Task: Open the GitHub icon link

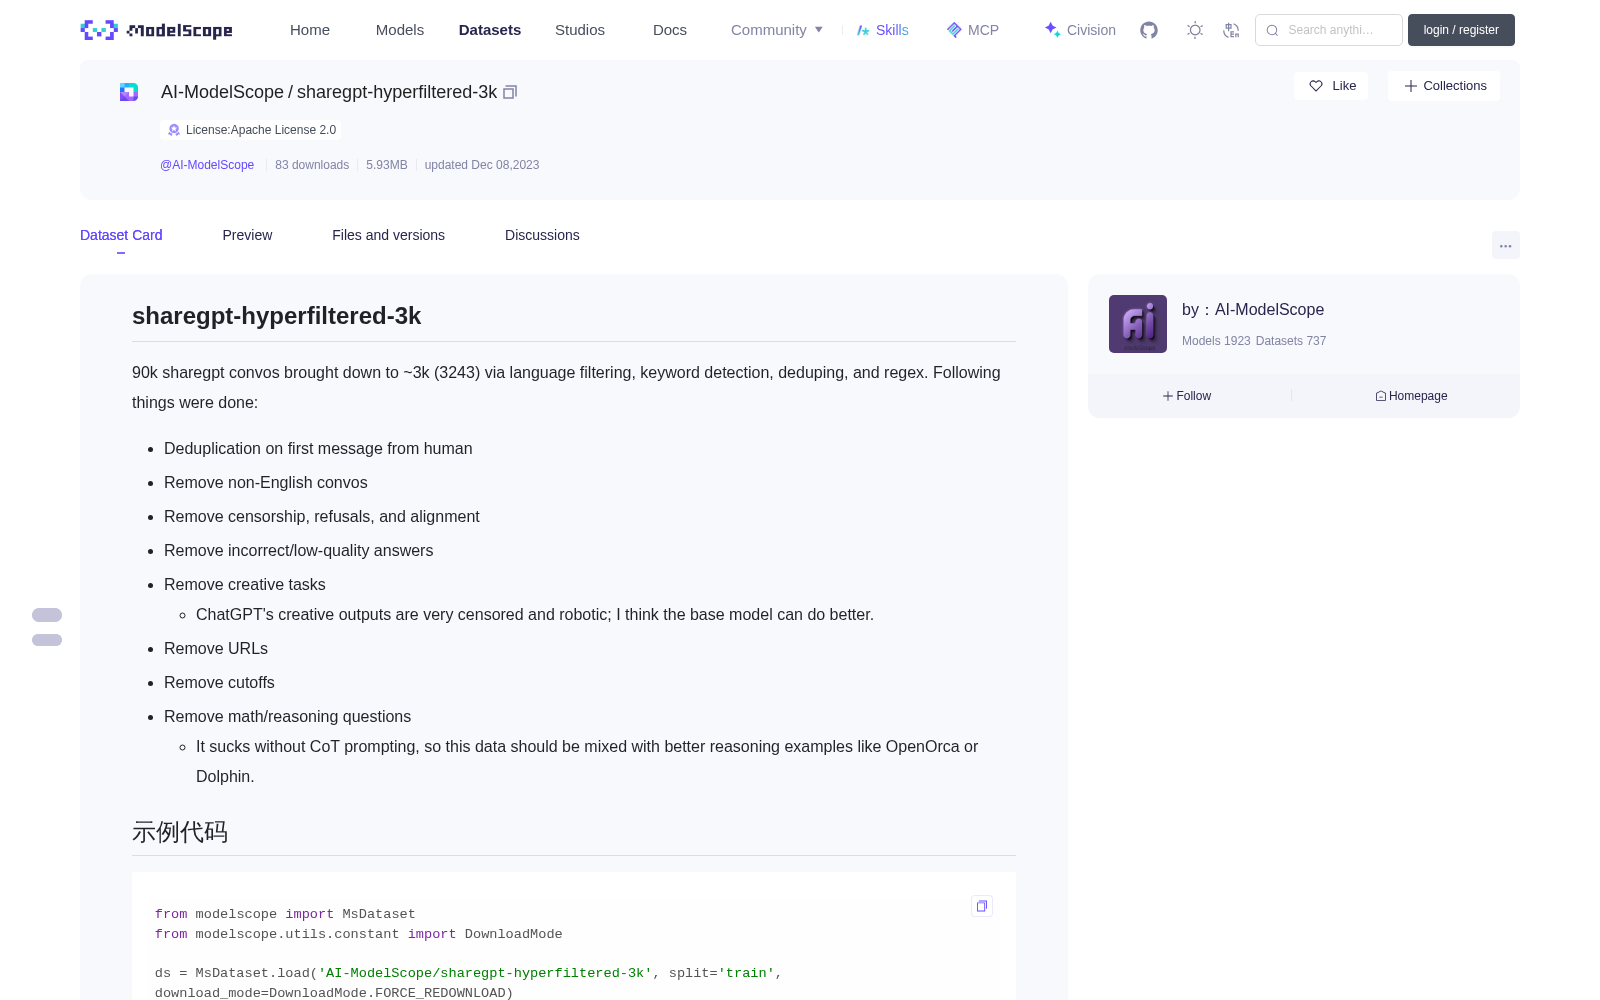Action: (x=1149, y=30)
